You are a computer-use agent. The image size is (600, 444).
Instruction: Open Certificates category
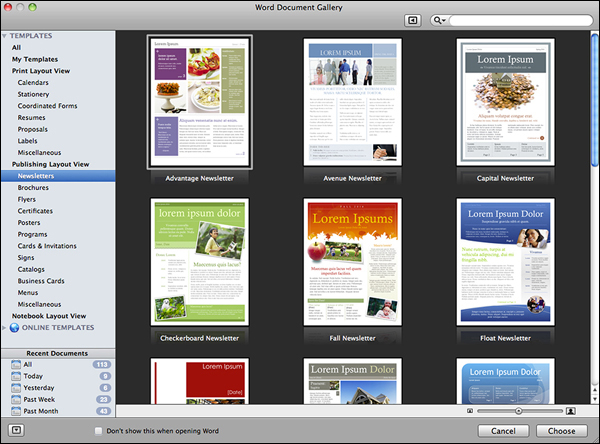click(x=35, y=211)
